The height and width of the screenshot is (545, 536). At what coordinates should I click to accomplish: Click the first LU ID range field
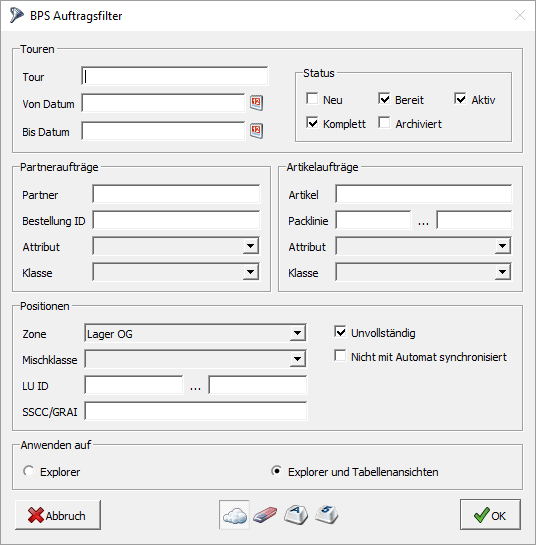[134, 385]
